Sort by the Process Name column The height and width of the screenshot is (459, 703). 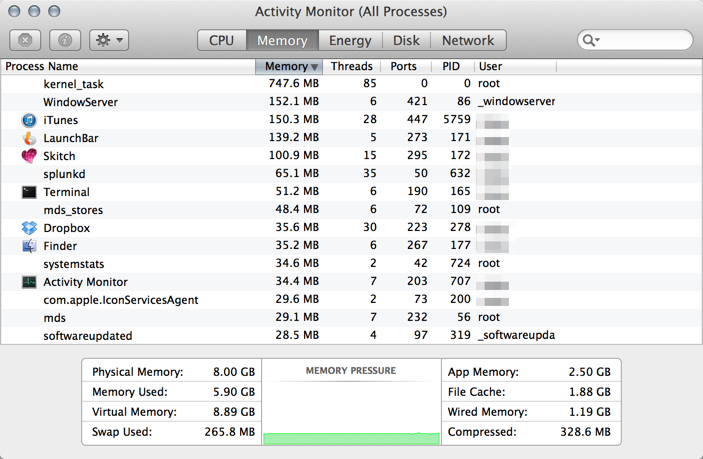tap(128, 66)
